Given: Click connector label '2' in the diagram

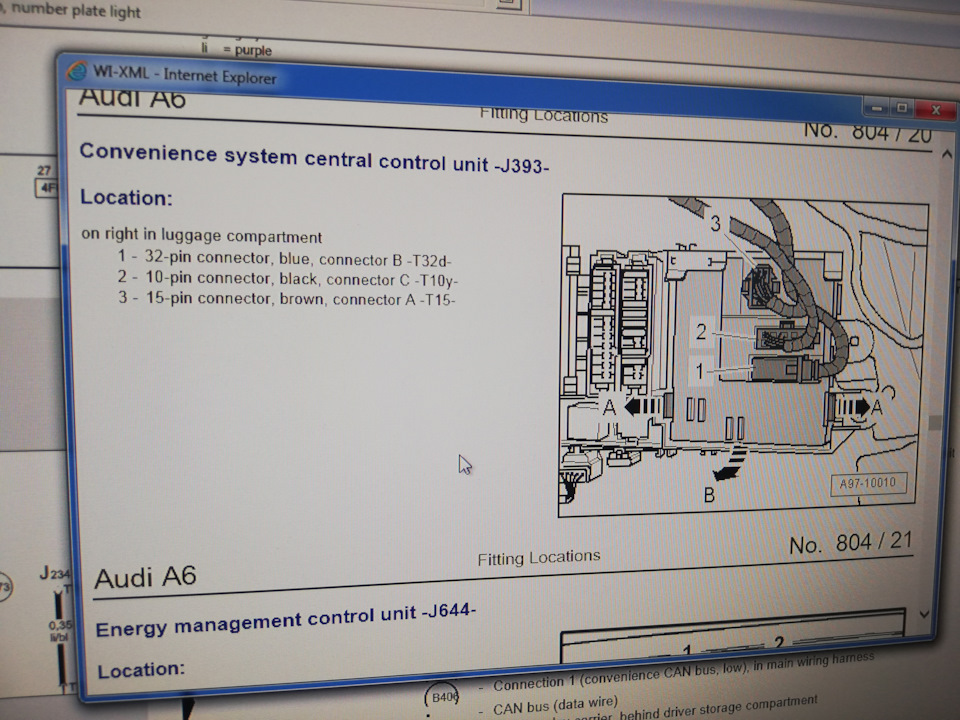Looking at the screenshot, I should (x=701, y=332).
